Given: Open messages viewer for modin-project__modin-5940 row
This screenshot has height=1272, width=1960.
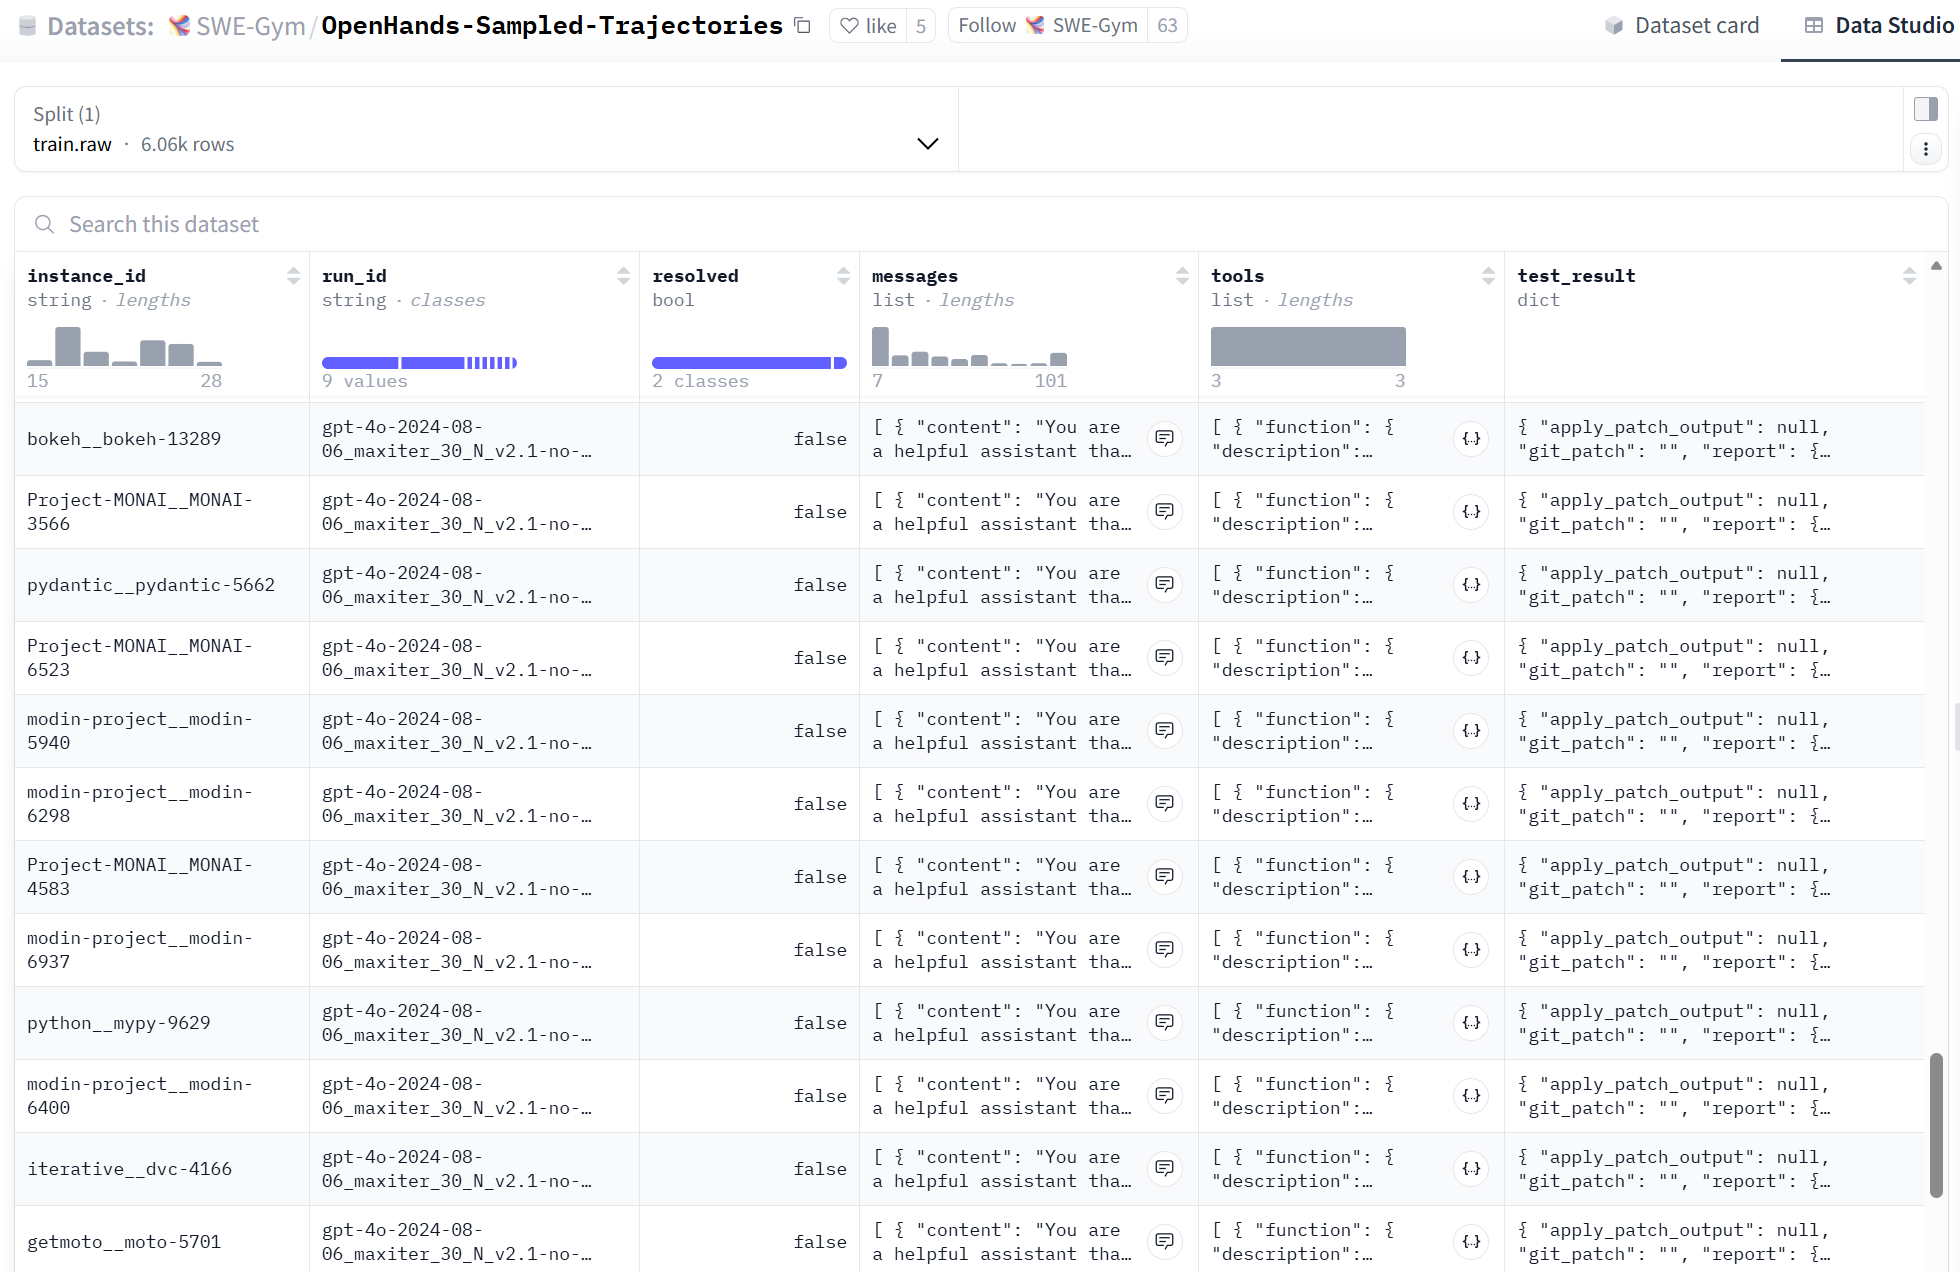Looking at the screenshot, I should point(1164,730).
